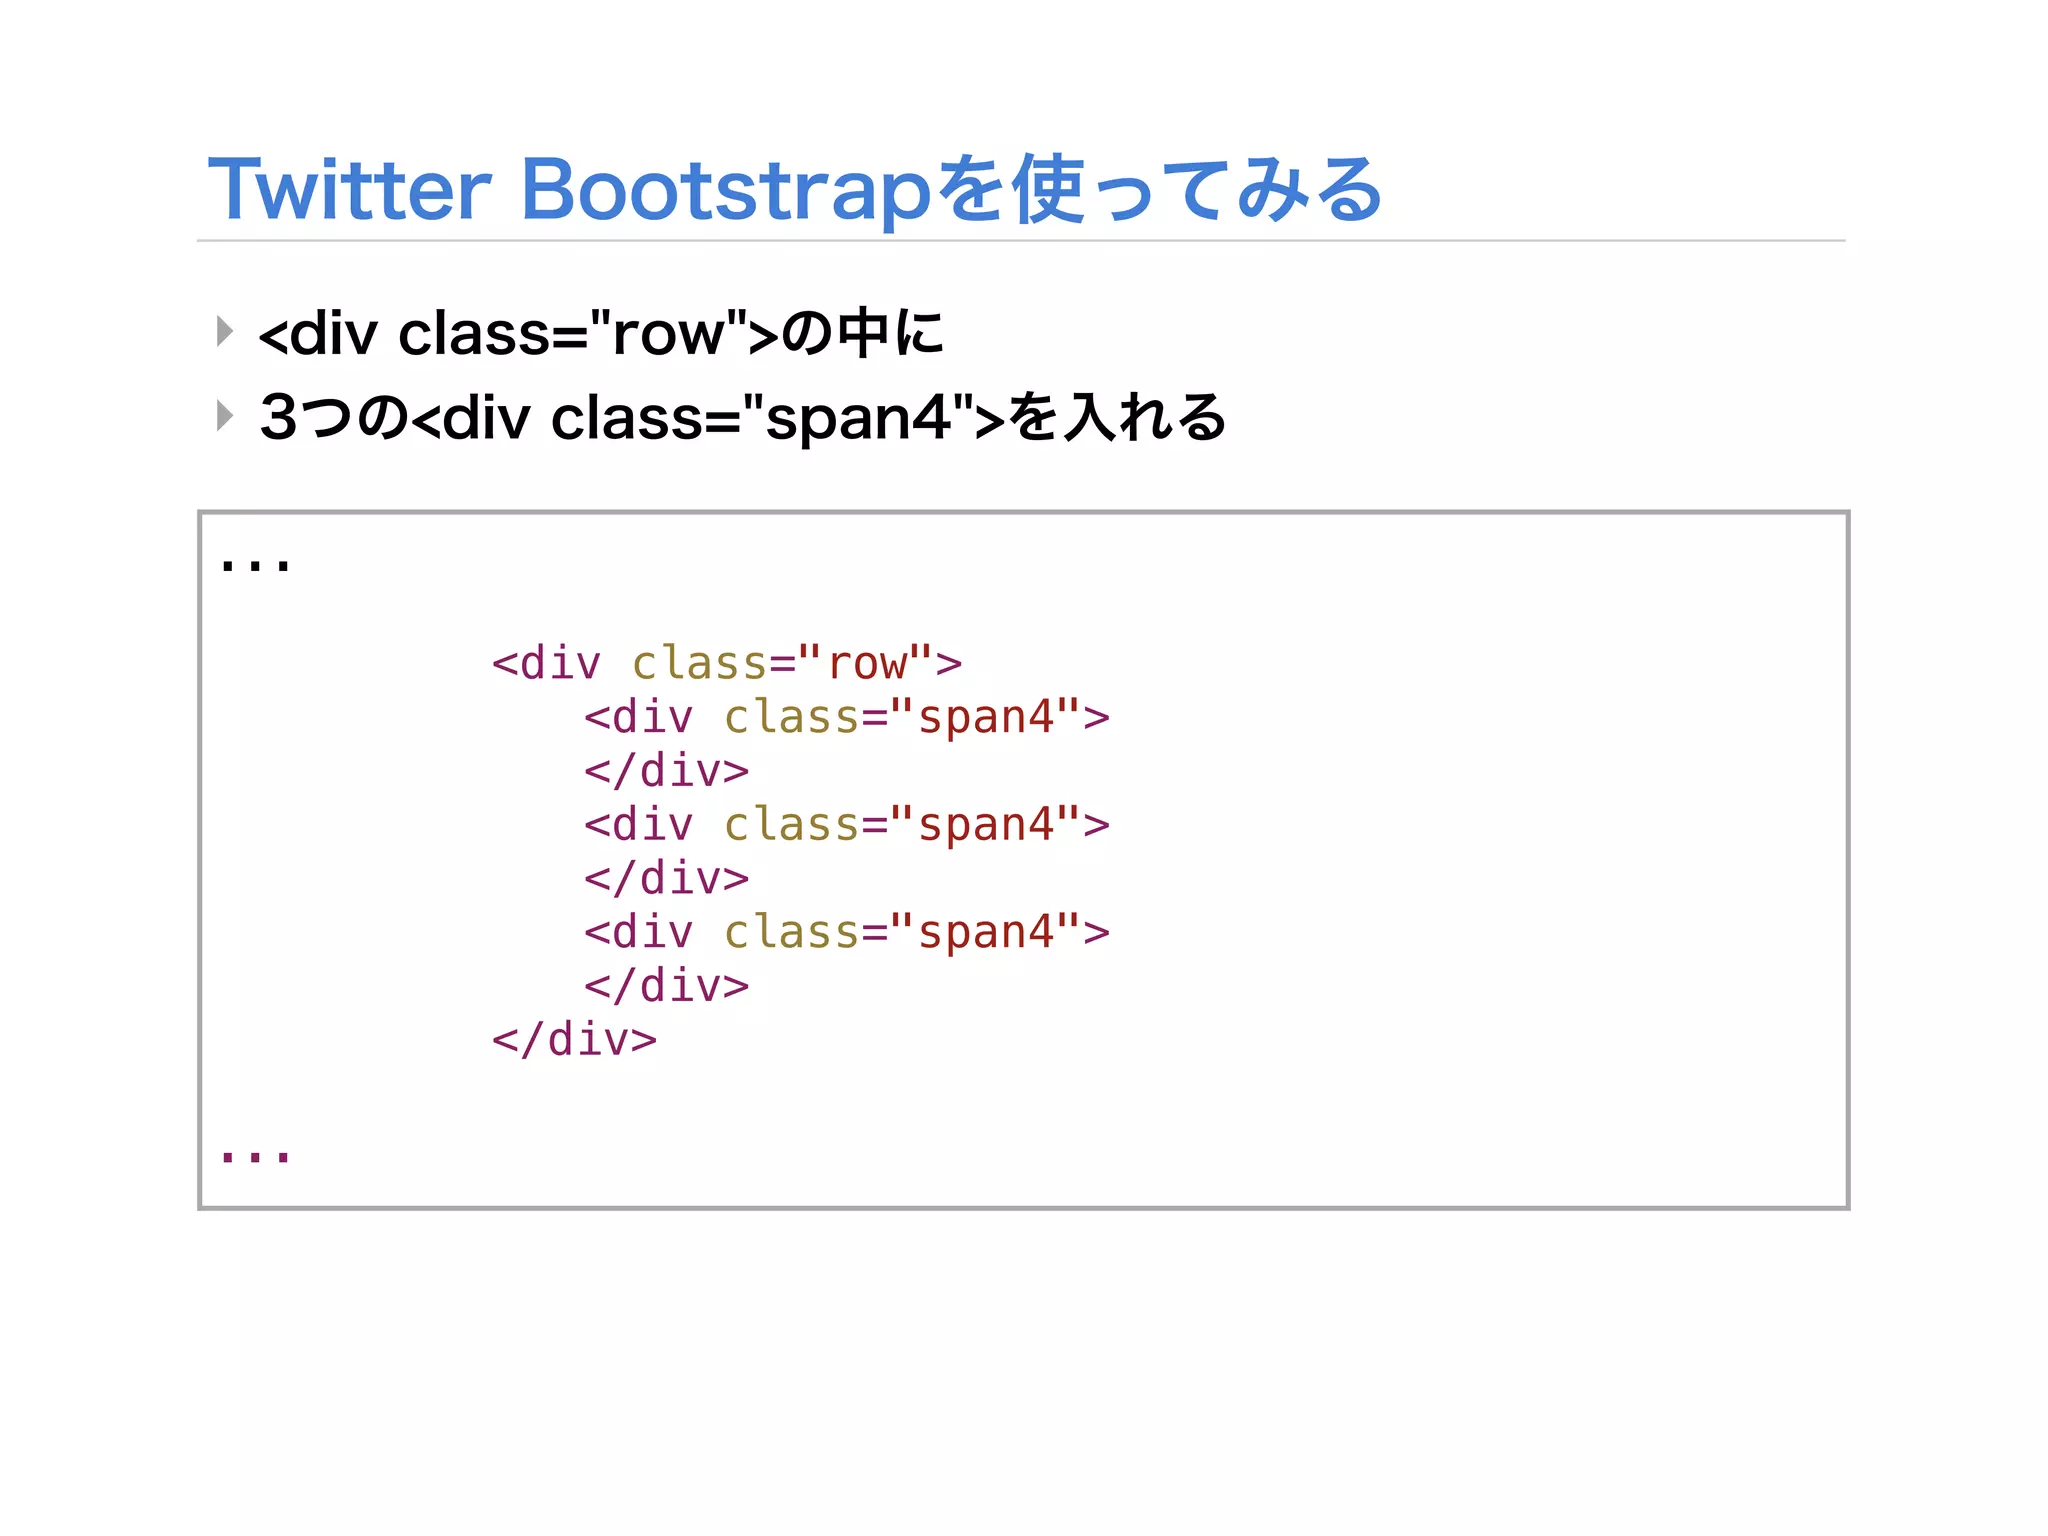Select the bullet text ending with を入れる
Viewport: 2048px width, 1536px height.
point(742,417)
